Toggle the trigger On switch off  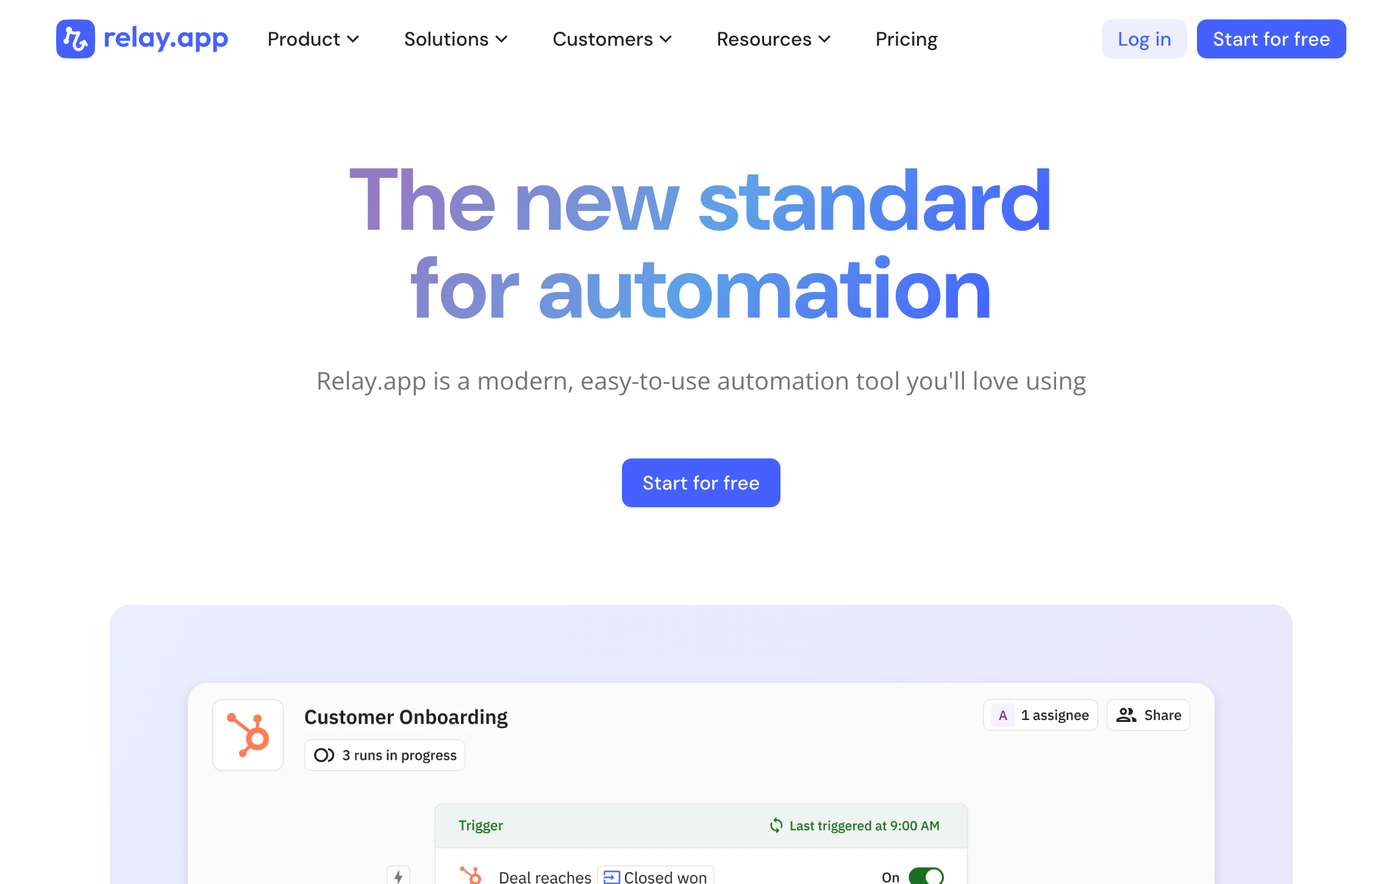[x=926, y=877]
